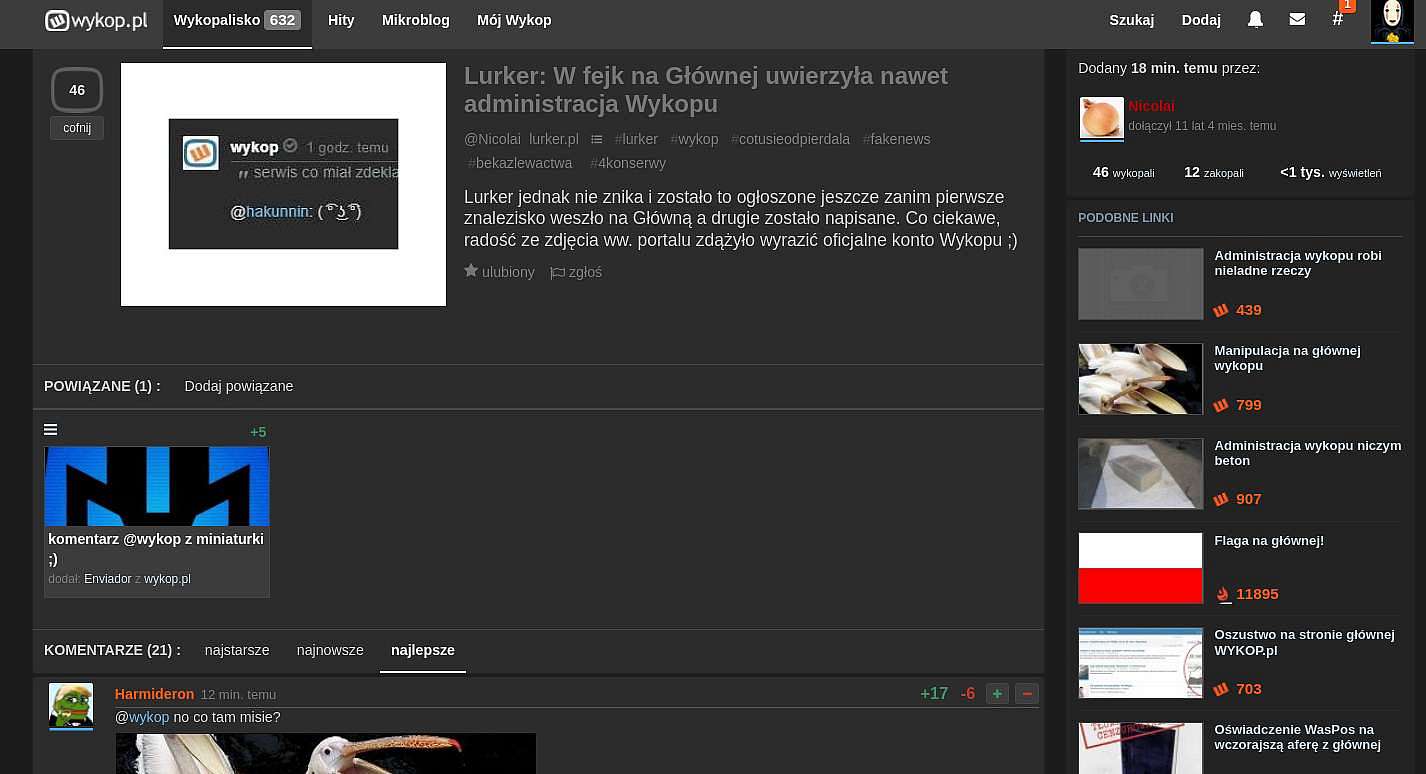Open the Mikroblog section
1426x774 pixels.
[416, 20]
